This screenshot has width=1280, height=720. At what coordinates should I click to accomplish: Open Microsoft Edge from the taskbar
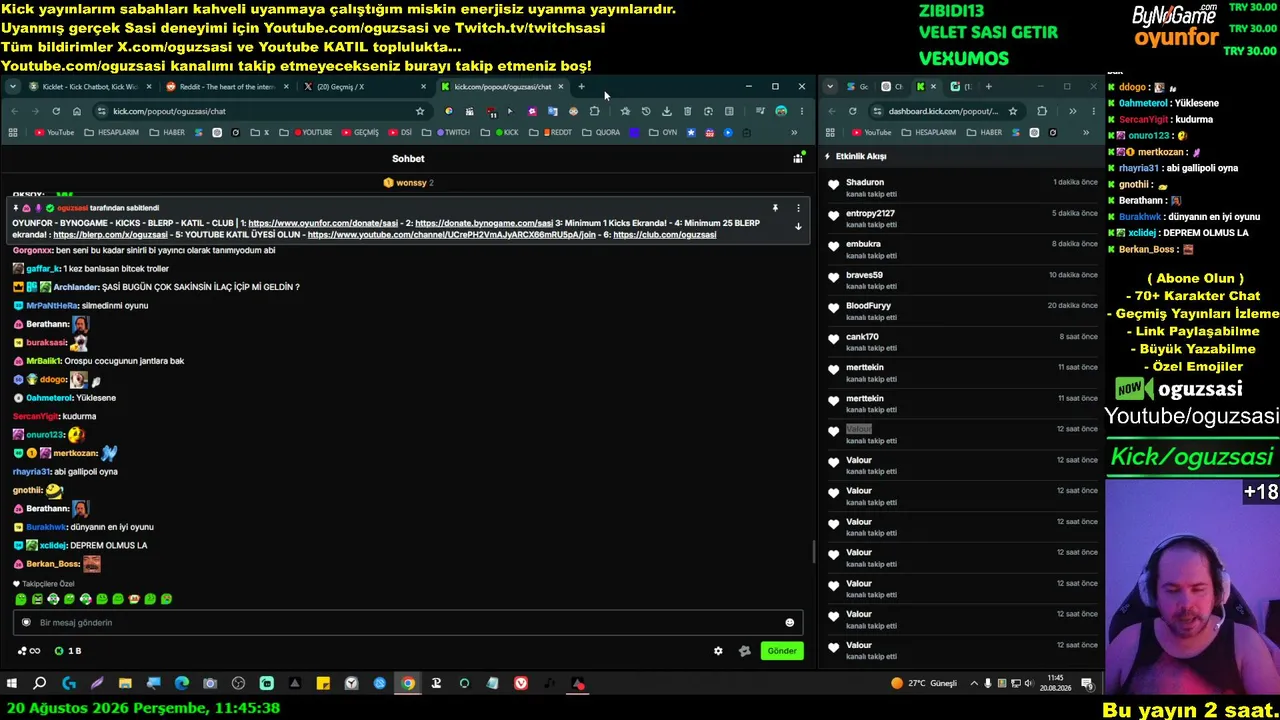pyautogui.click(x=181, y=684)
